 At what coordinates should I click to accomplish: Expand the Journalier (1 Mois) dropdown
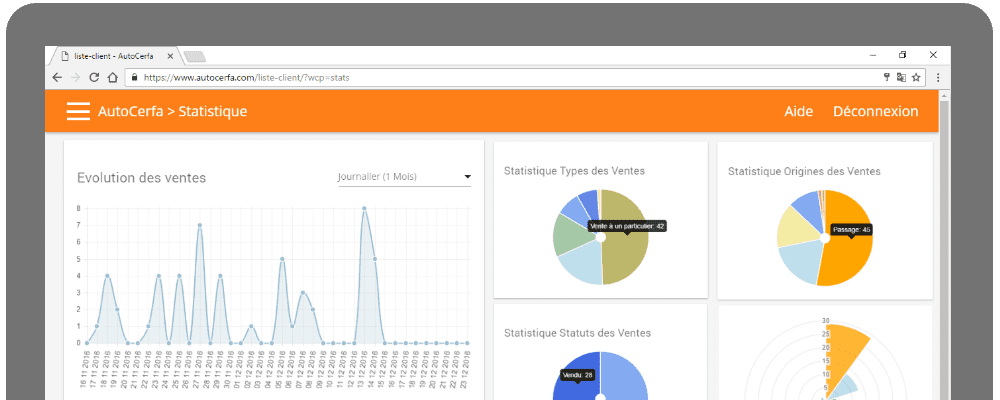tap(404, 178)
